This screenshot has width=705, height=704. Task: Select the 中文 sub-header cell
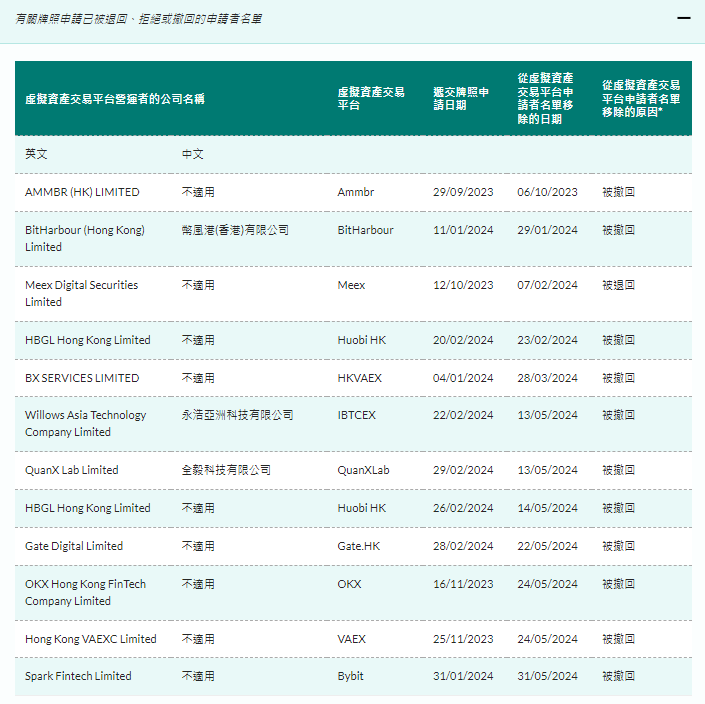point(192,155)
